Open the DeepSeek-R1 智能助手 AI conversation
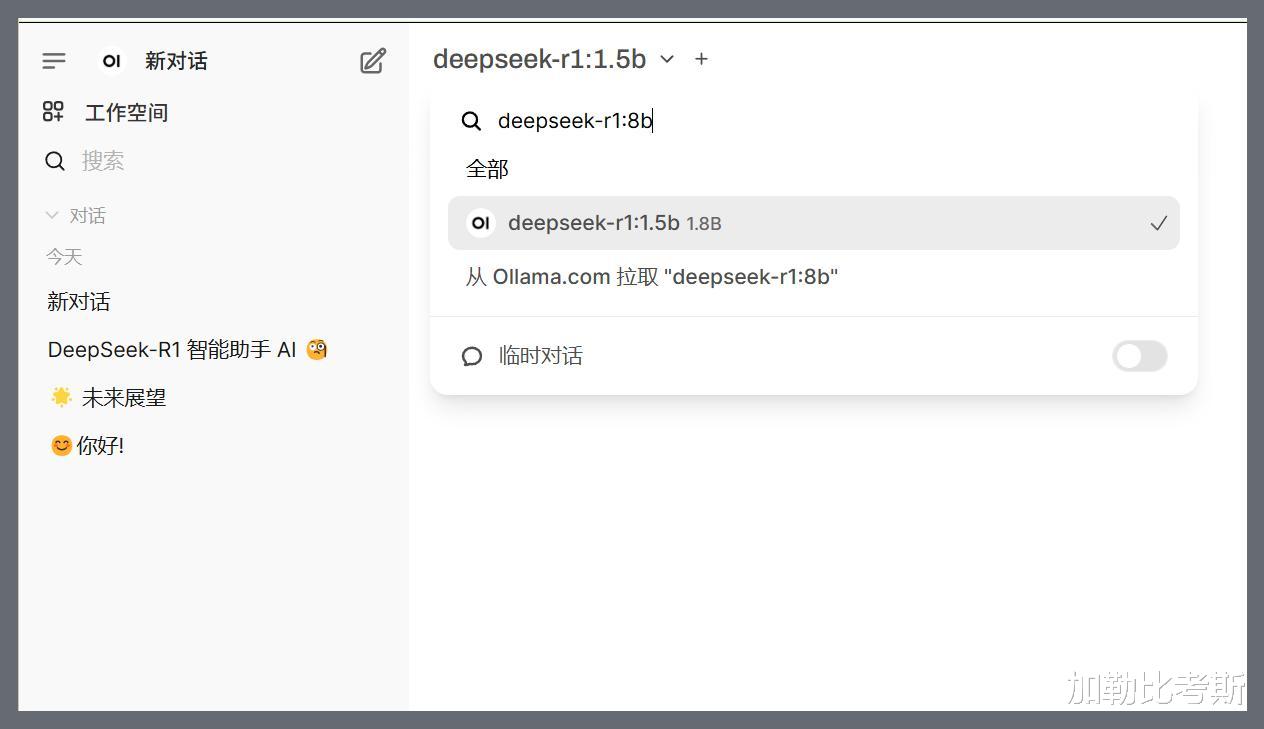This screenshot has width=1264, height=729. click(x=172, y=349)
